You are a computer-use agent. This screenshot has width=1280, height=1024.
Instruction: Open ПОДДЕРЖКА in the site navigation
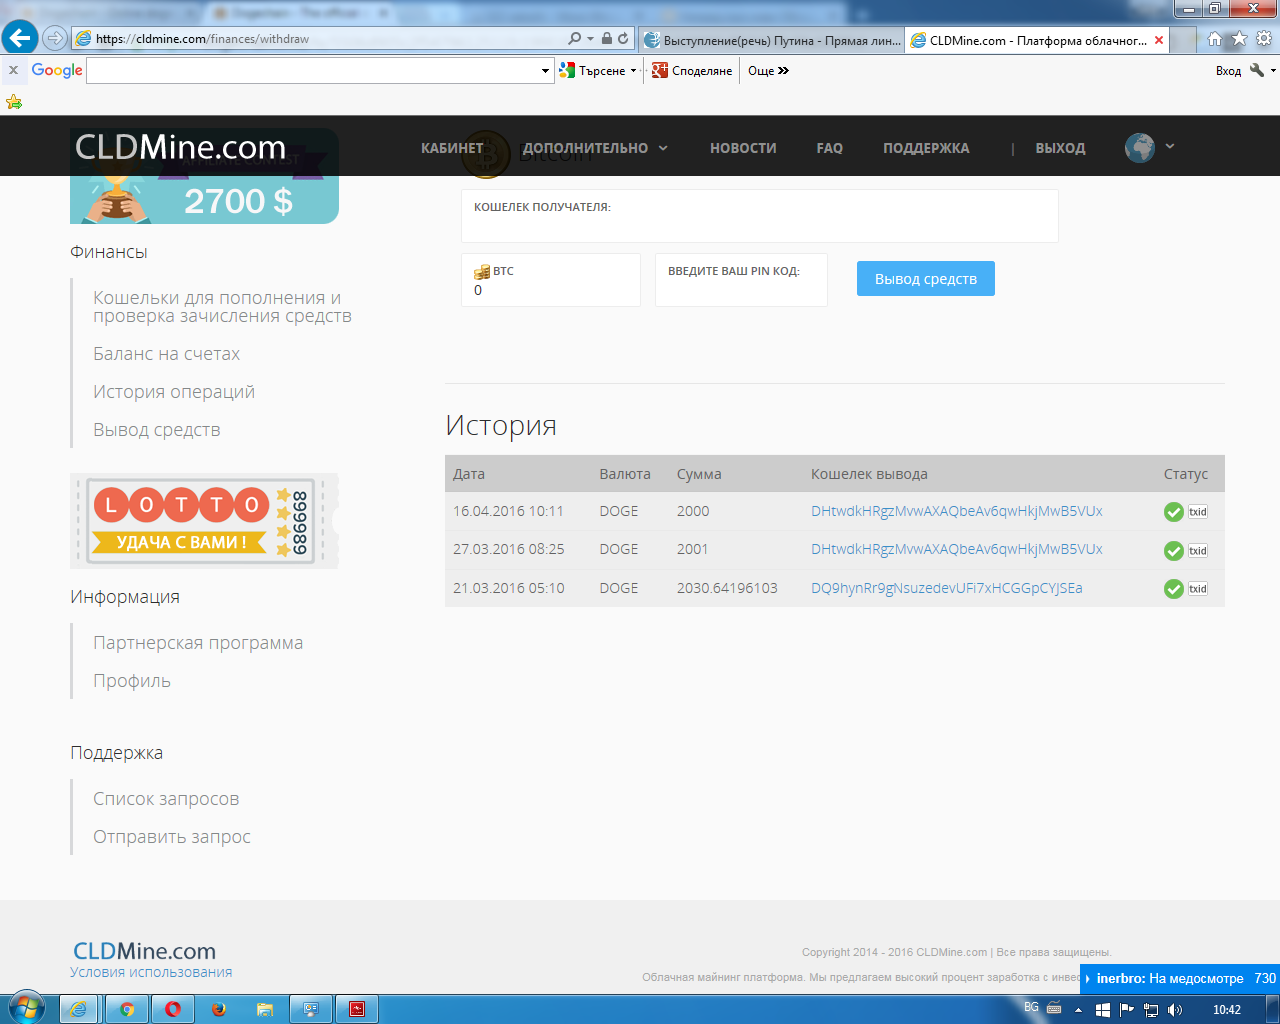926,148
